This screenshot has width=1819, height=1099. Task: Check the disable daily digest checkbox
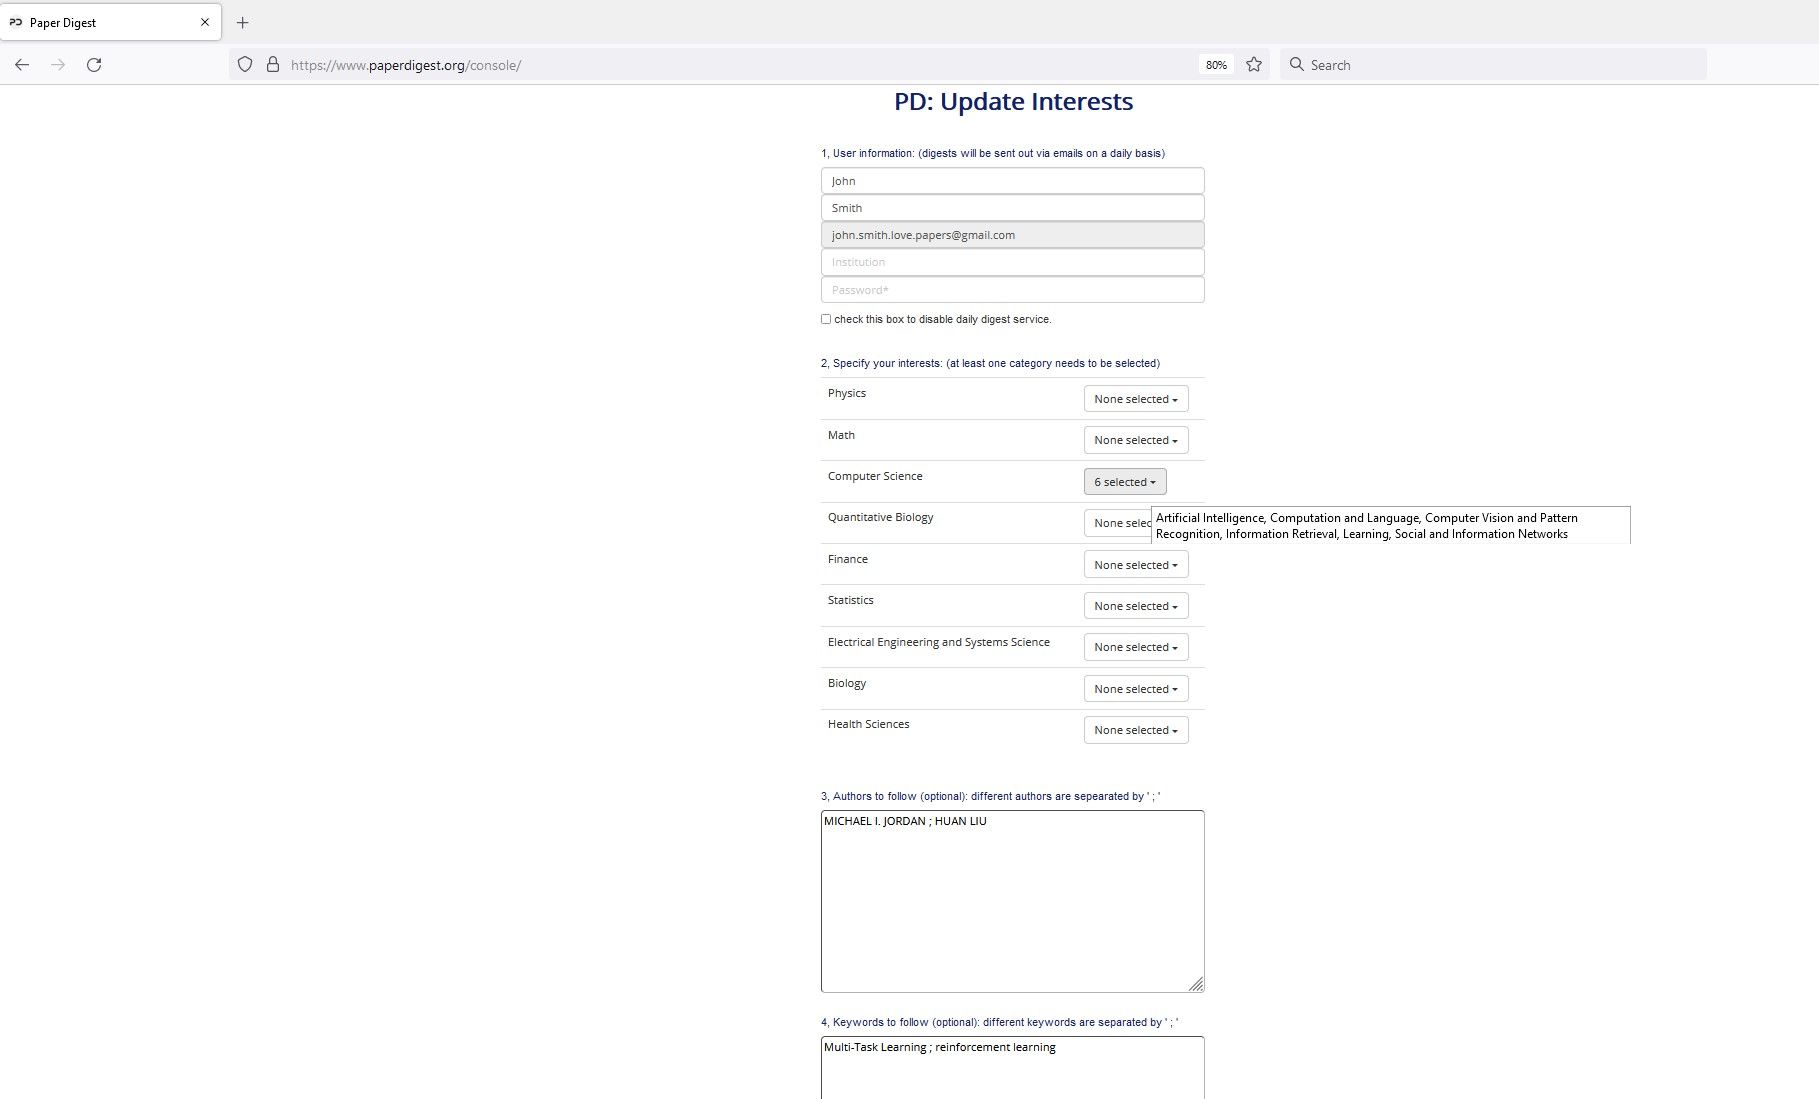click(x=826, y=319)
